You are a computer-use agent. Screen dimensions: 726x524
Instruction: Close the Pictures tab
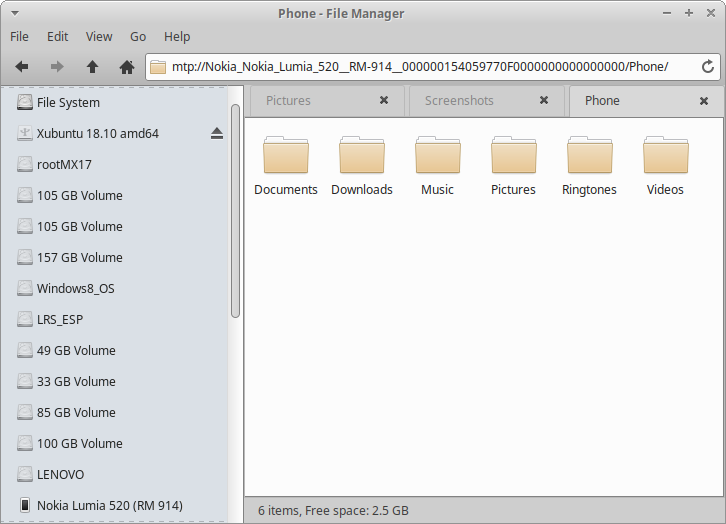pyautogui.click(x=384, y=100)
